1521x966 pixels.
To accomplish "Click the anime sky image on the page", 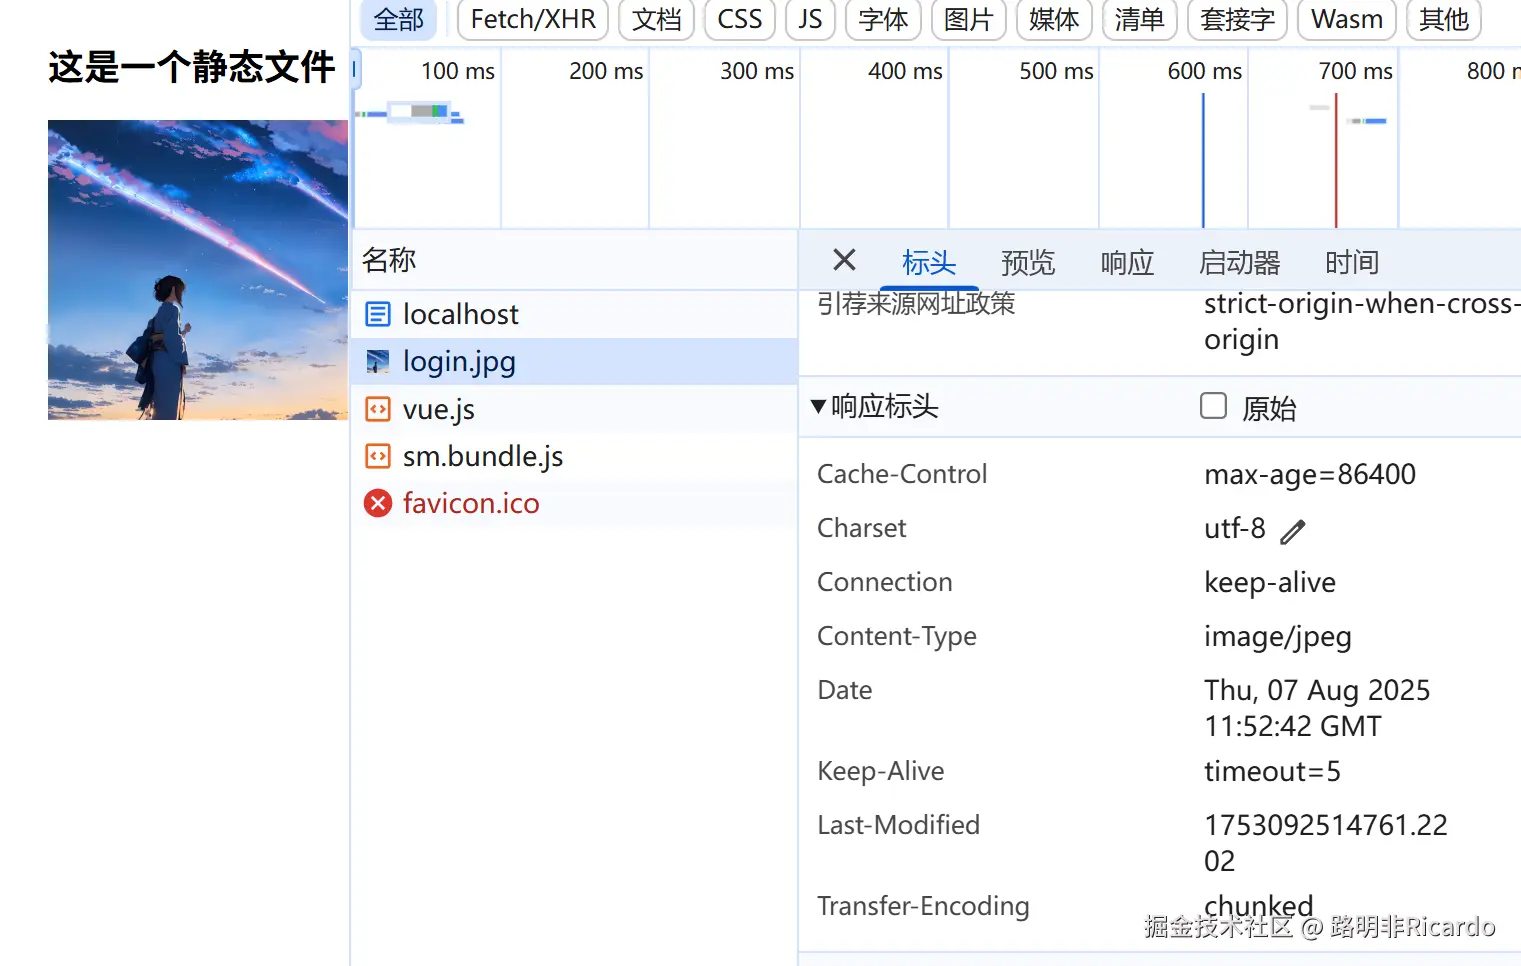I will point(198,270).
